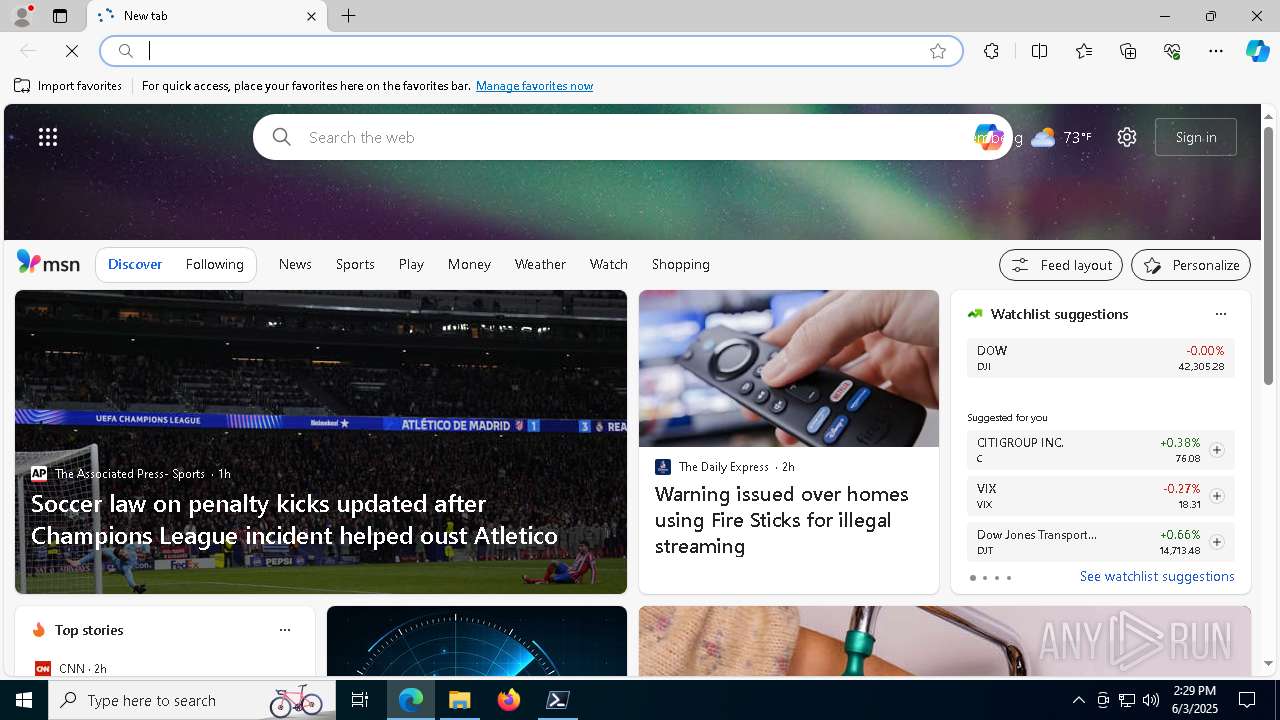1280x720 pixels.
Task: Open the Windows Start menu
Action: (24, 700)
